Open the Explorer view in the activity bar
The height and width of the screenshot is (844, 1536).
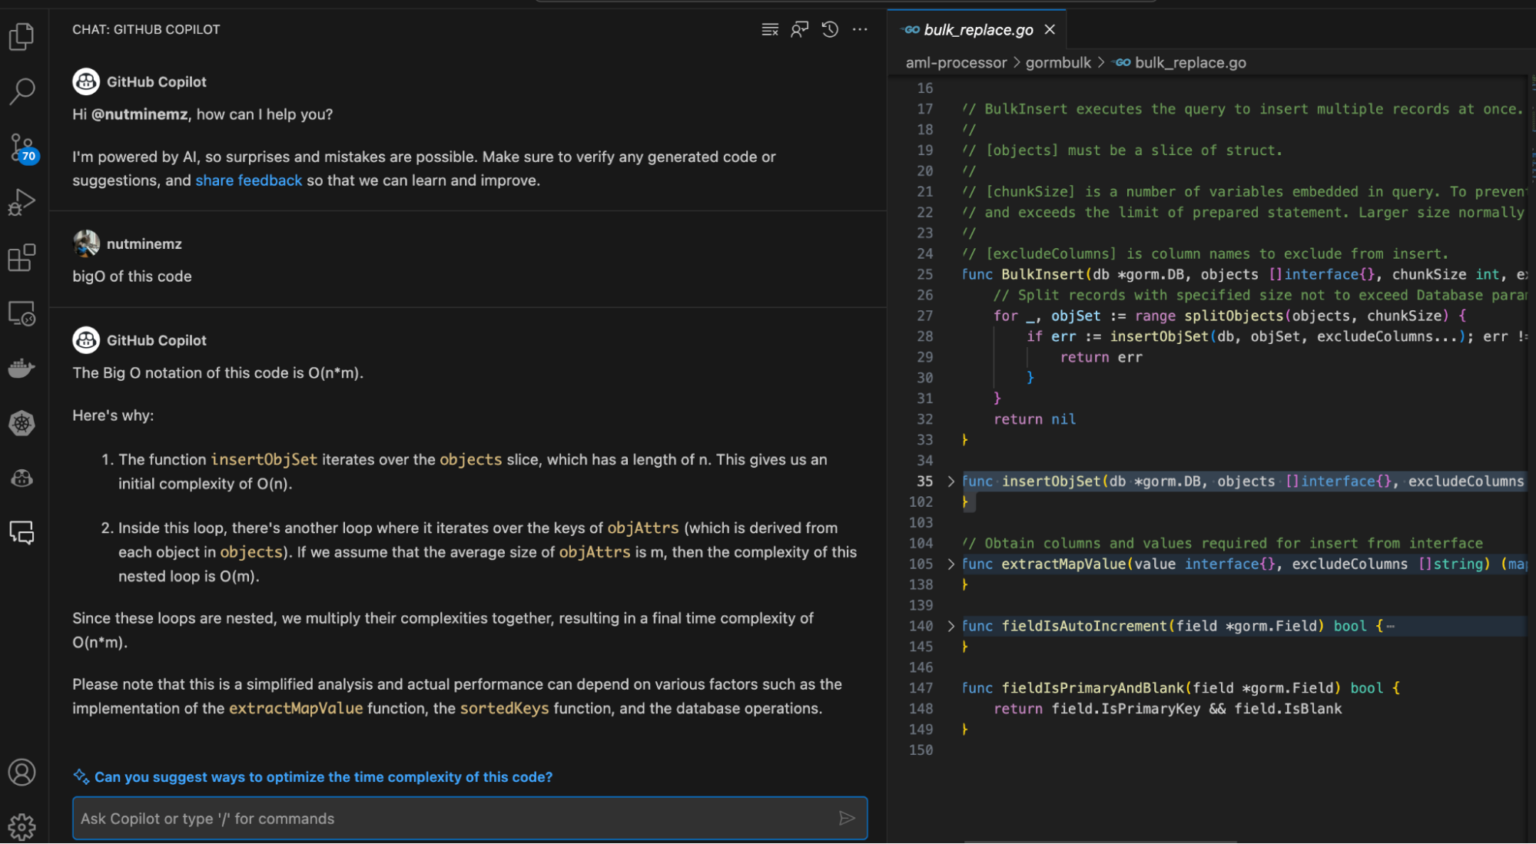22,36
